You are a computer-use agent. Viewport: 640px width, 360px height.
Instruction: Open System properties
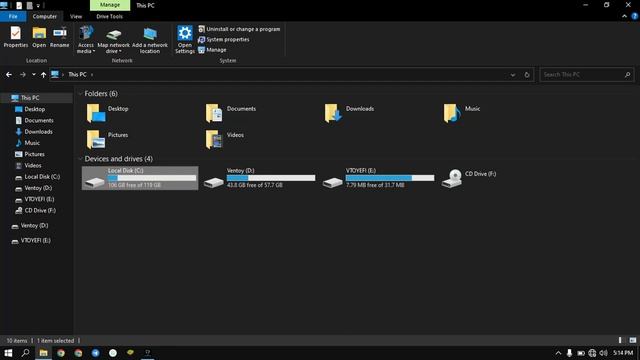(x=224, y=40)
